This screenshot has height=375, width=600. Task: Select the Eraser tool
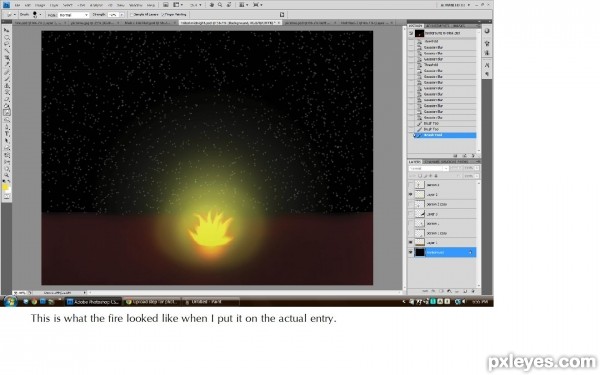point(7,99)
